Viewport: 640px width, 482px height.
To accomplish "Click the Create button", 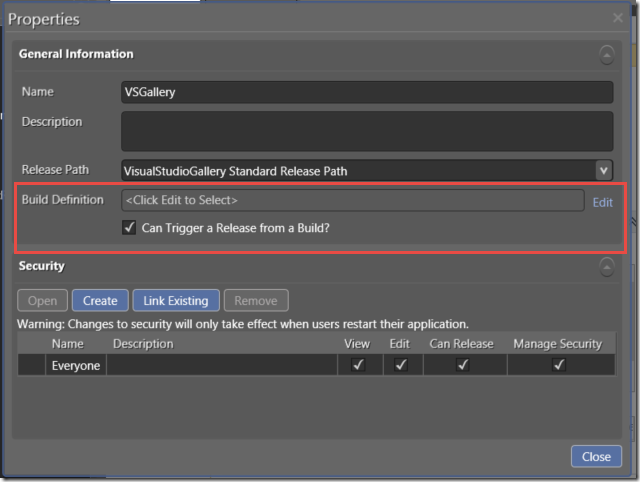I will pos(100,300).
